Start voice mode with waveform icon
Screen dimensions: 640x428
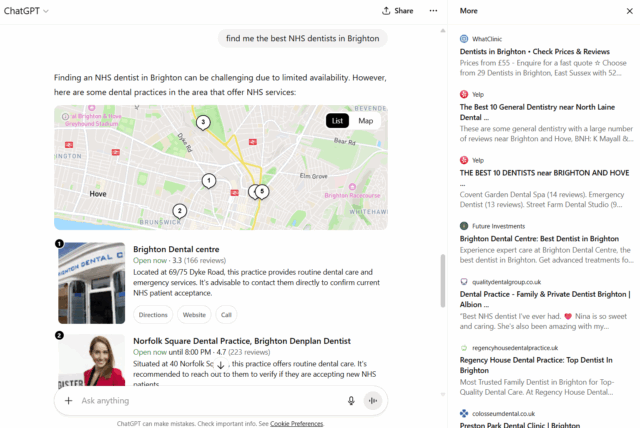373,400
